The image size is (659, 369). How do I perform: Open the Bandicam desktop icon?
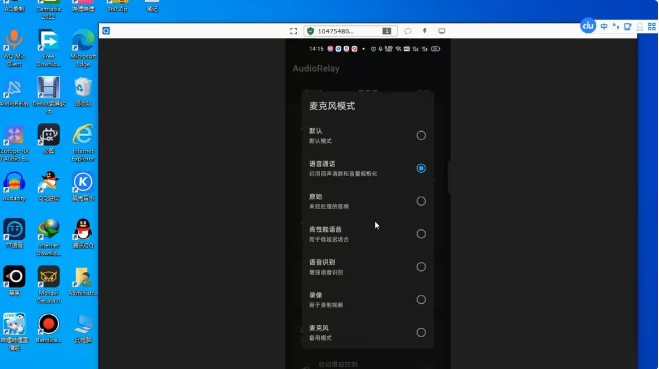pyautogui.click(x=49, y=328)
